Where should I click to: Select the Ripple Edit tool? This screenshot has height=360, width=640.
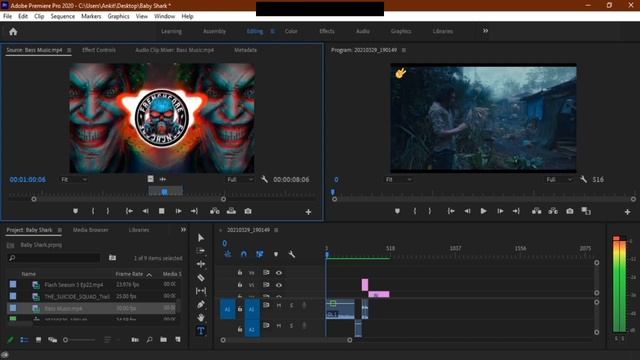(x=201, y=264)
